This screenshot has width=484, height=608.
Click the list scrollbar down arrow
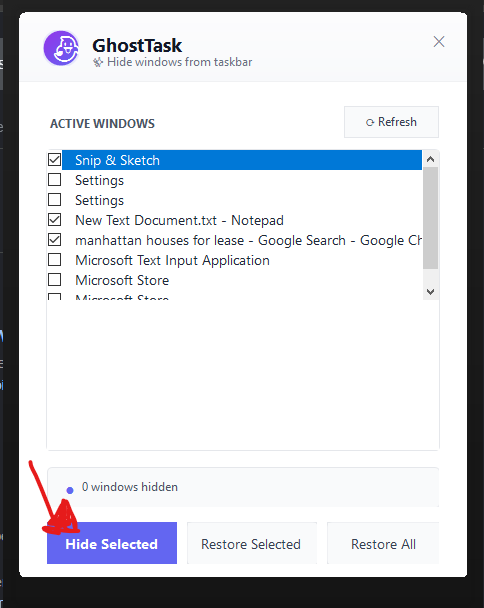coord(430,292)
